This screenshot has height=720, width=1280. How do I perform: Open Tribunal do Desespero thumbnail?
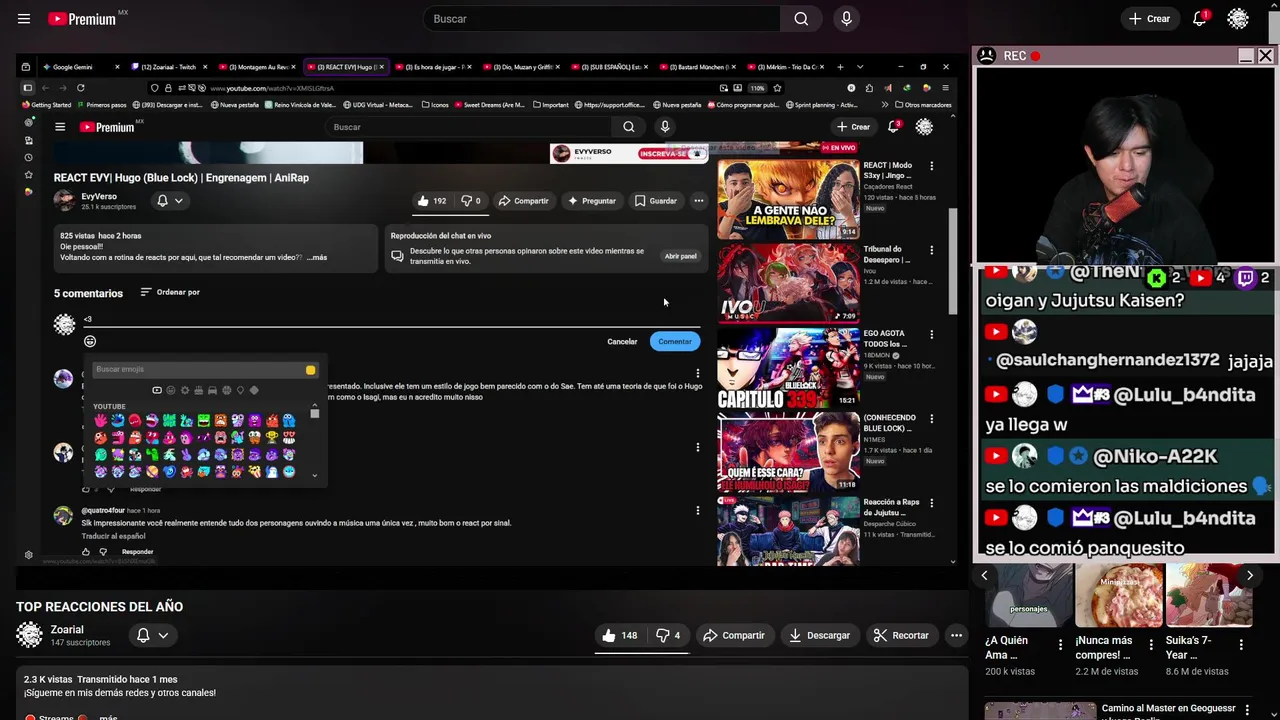click(788, 283)
